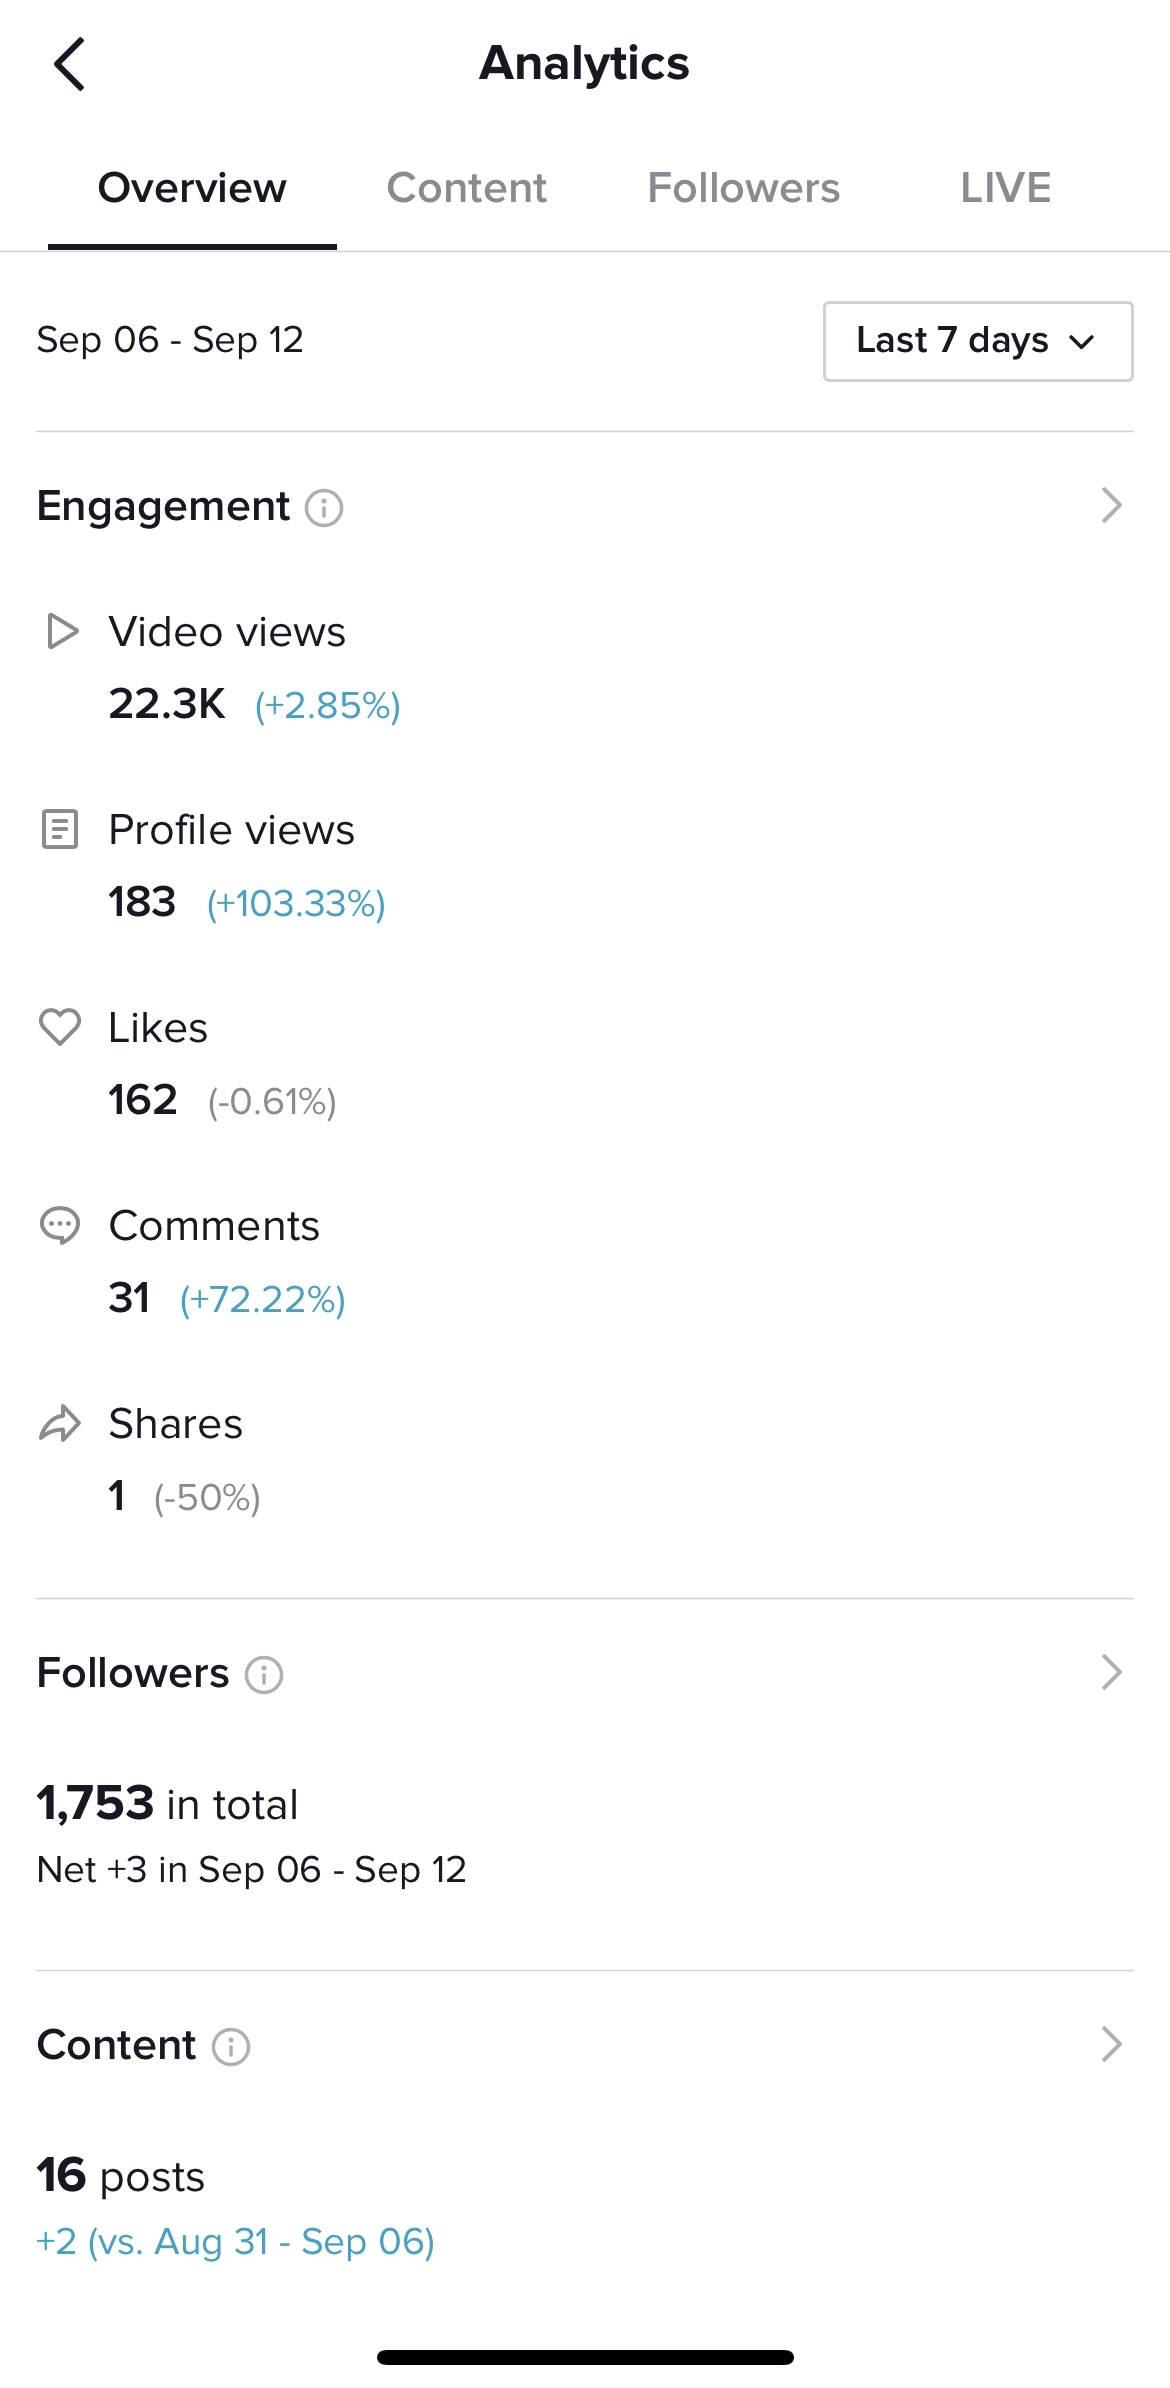Image resolution: width=1170 pixels, height=2388 pixels.
Task: Tap the Content info icon
Action: click(231, 2046)
